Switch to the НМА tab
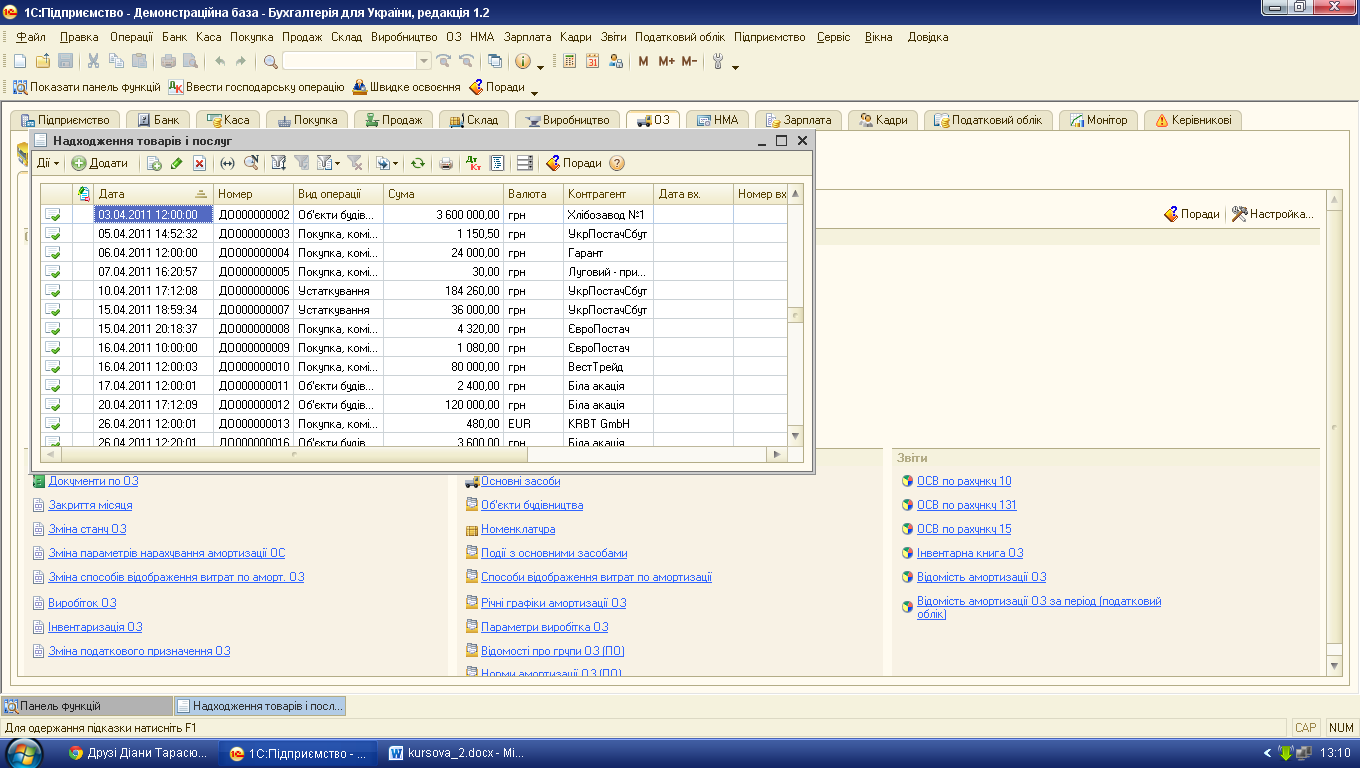This screenshot has height=768, width=1360. (x=717, y=120)
